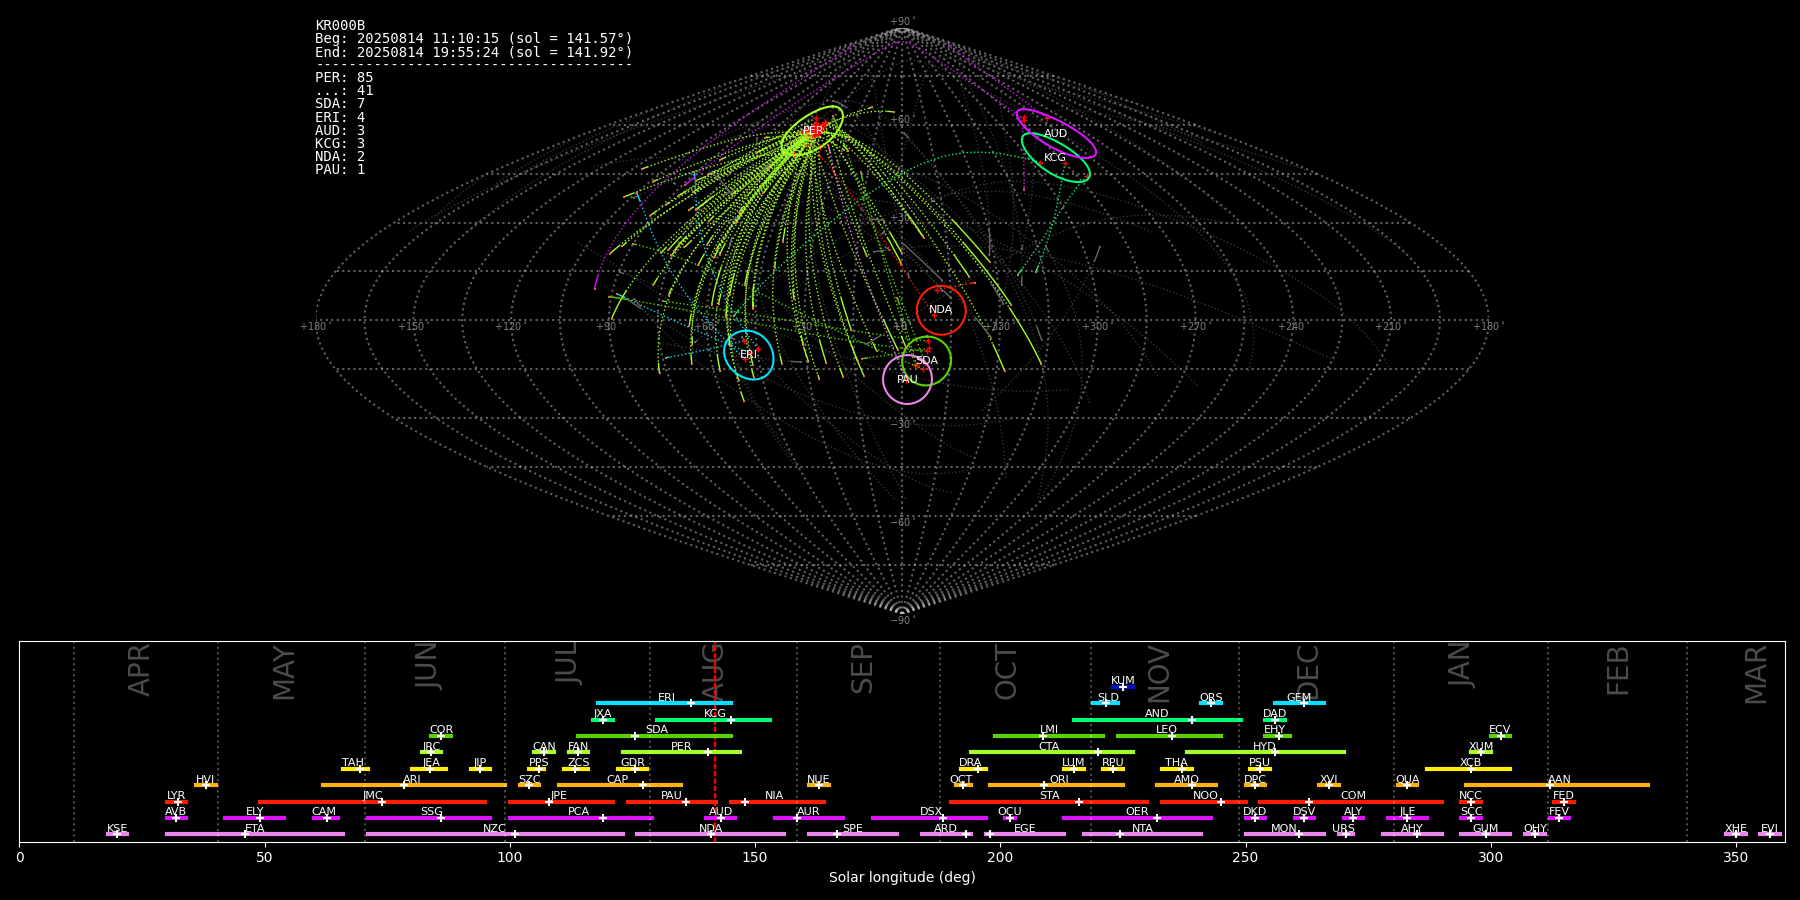Click the pink SPE shower bar
This screenshot has width=1800, height=900.
click(x=852, y=834)
